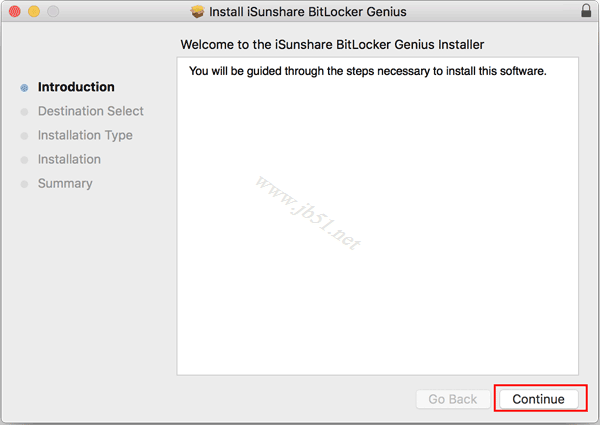Click the gray bullet beside Destination Select

[24, 112]
